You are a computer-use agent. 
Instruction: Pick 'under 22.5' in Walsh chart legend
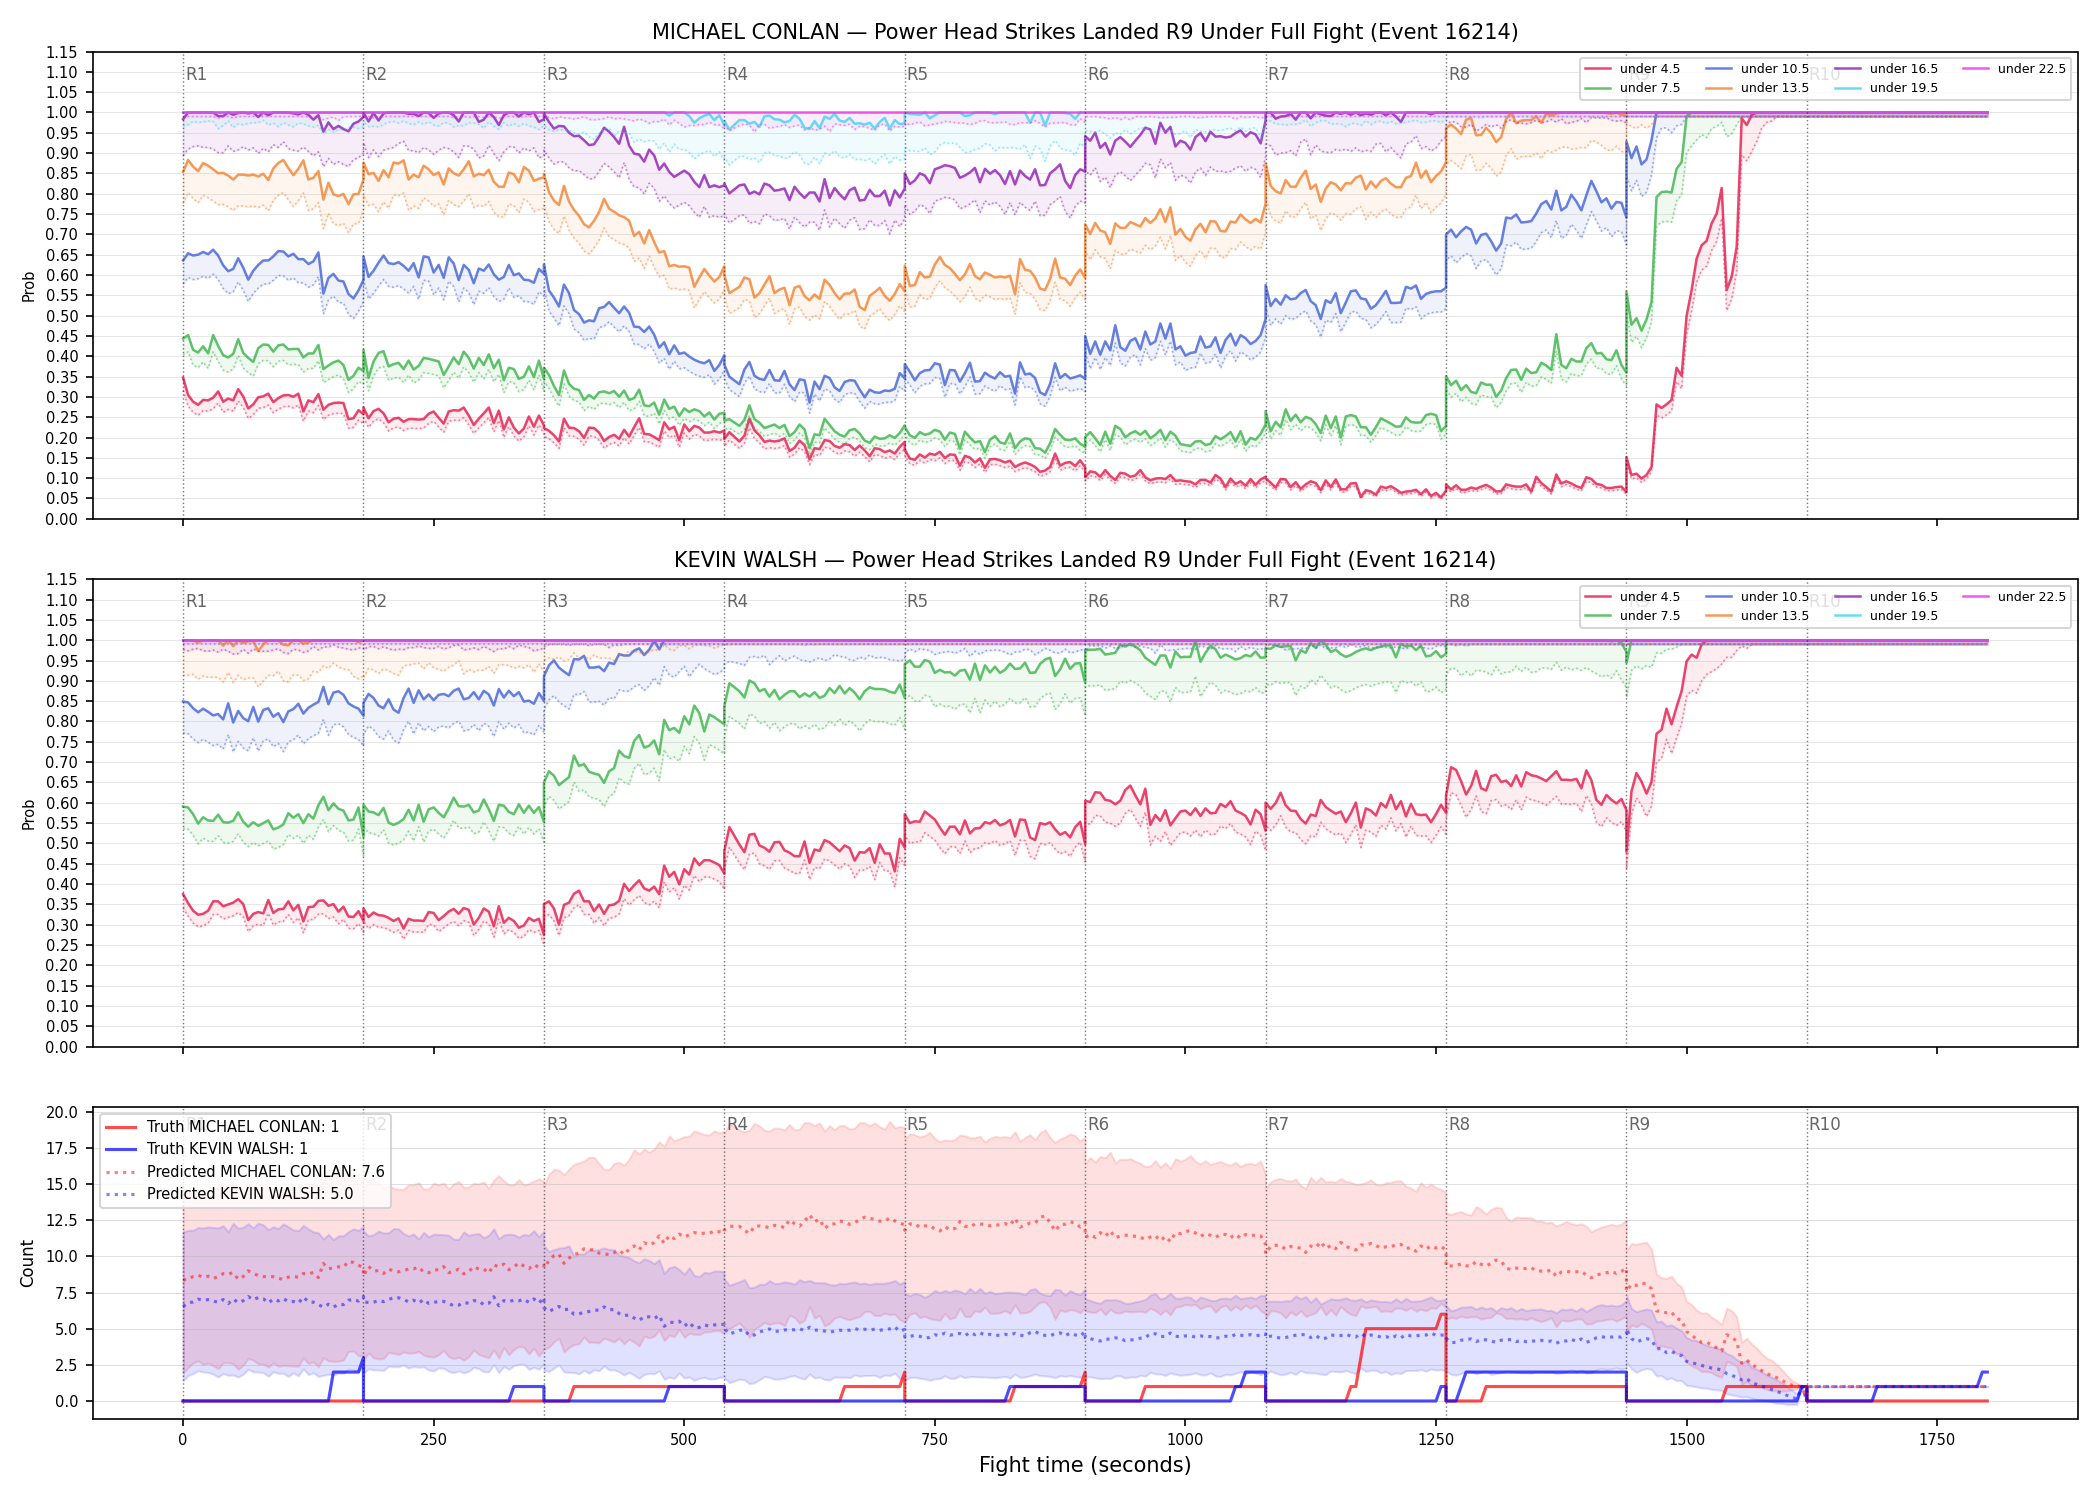[2015, 597]
